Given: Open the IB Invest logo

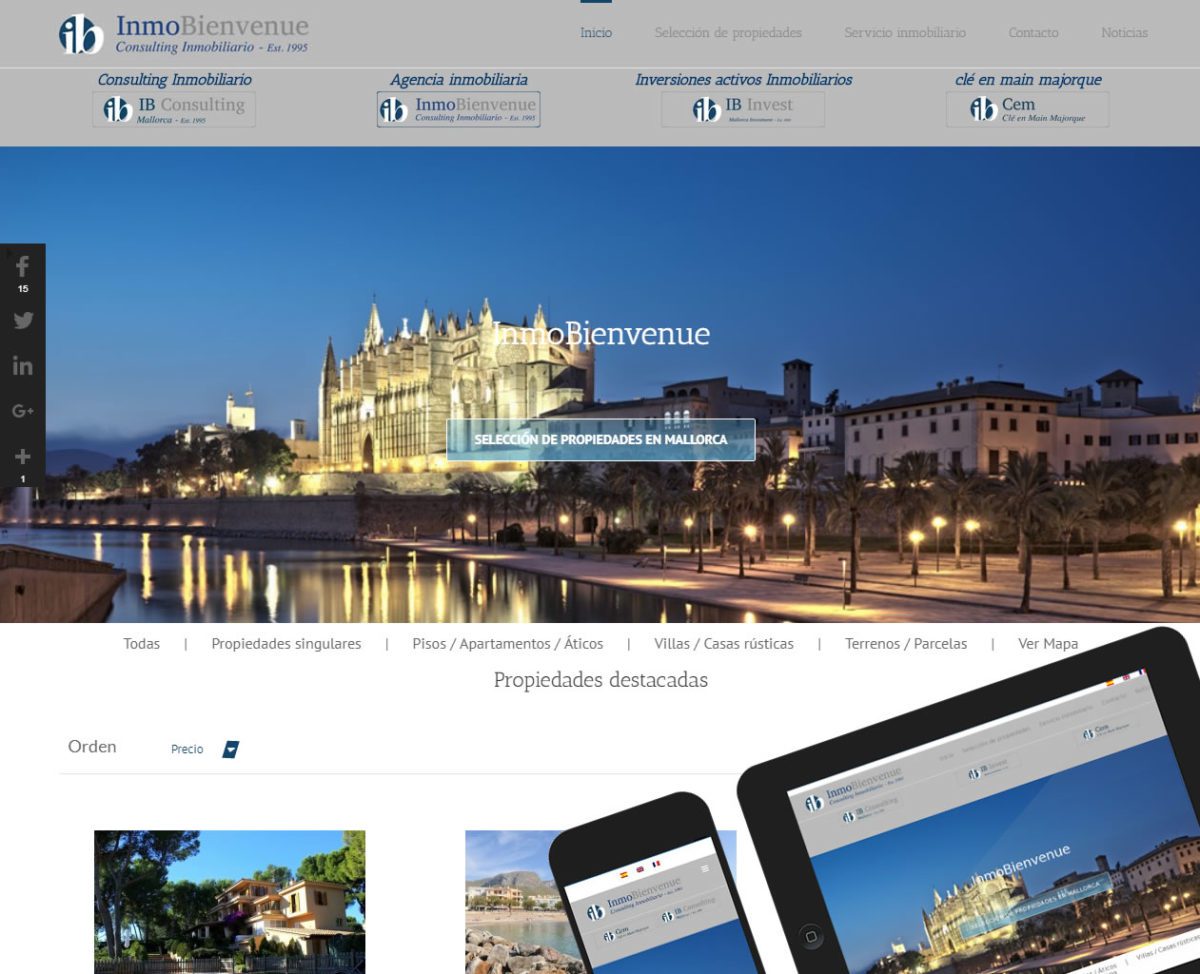Looking at the screenshot, I should (x=743, y=109).
